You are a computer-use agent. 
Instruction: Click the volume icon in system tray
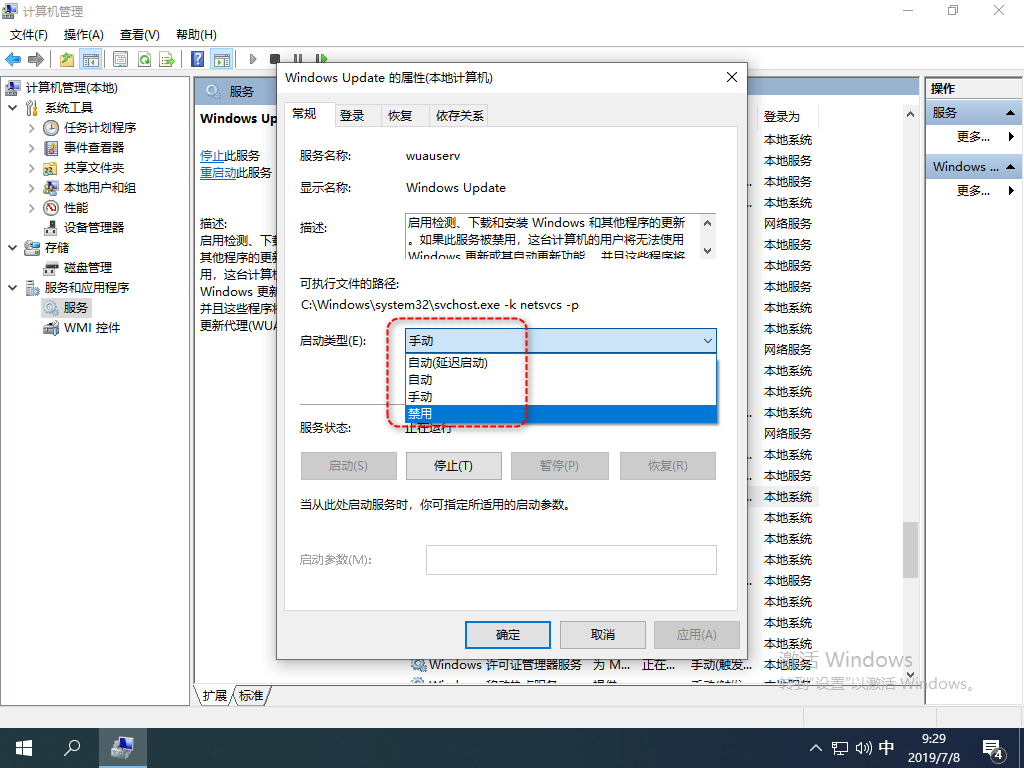(x=863, y=748)
